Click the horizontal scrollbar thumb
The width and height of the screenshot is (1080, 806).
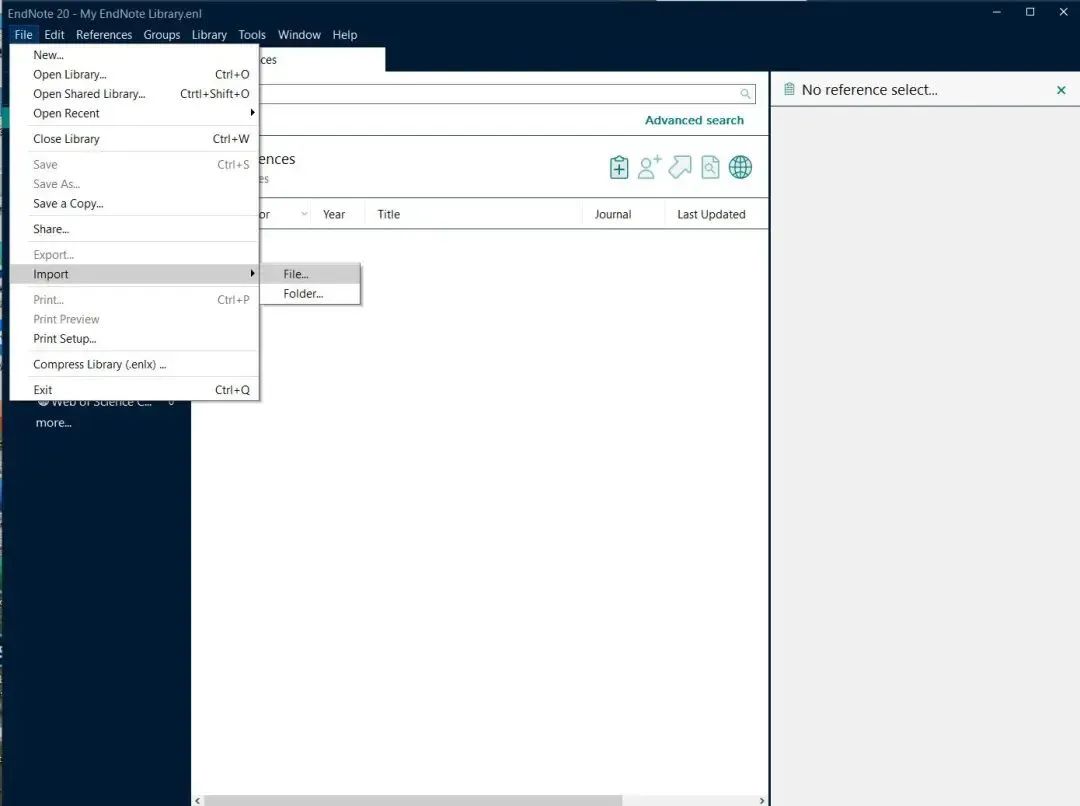tap(413, 800)
